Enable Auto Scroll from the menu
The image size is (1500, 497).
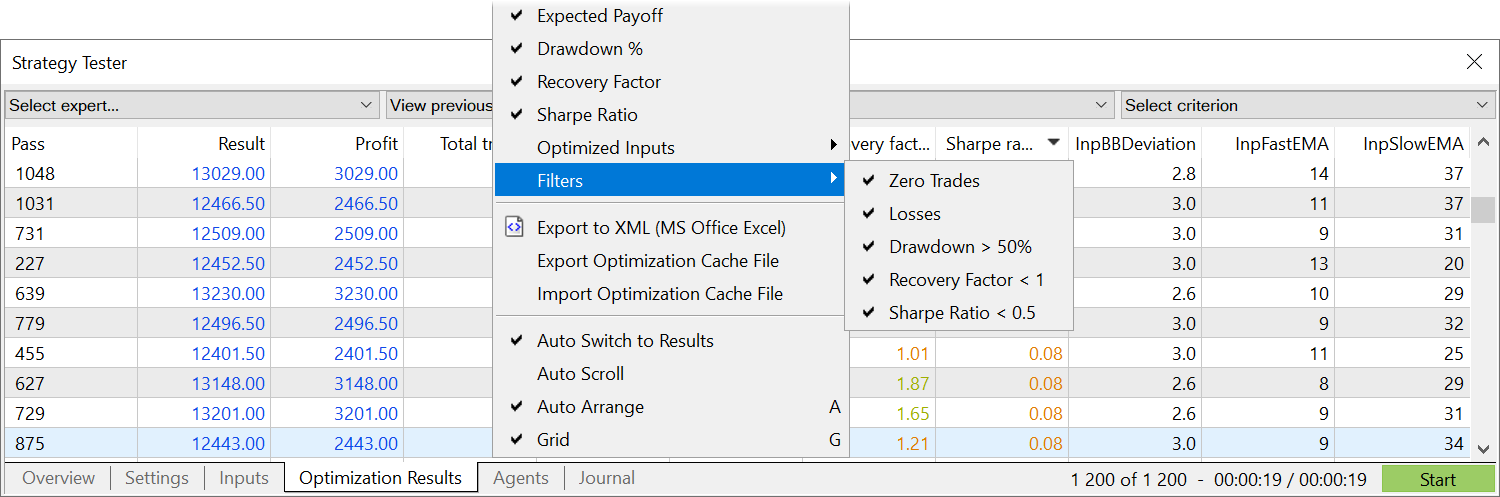tap(580, 374)
